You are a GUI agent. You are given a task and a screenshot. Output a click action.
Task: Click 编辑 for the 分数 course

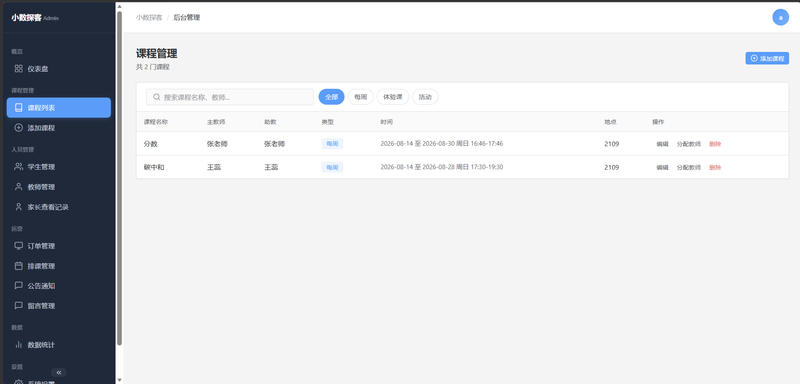662,144
